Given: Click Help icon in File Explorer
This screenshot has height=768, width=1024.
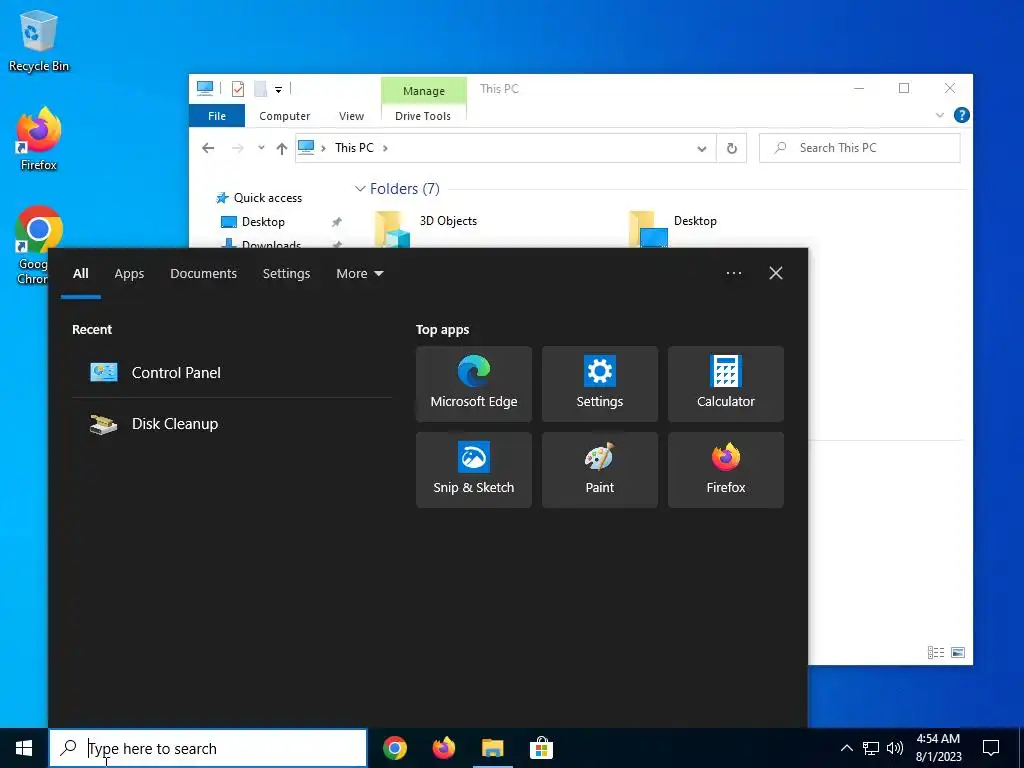Looking at the screenshot, I should pos(961,116).
